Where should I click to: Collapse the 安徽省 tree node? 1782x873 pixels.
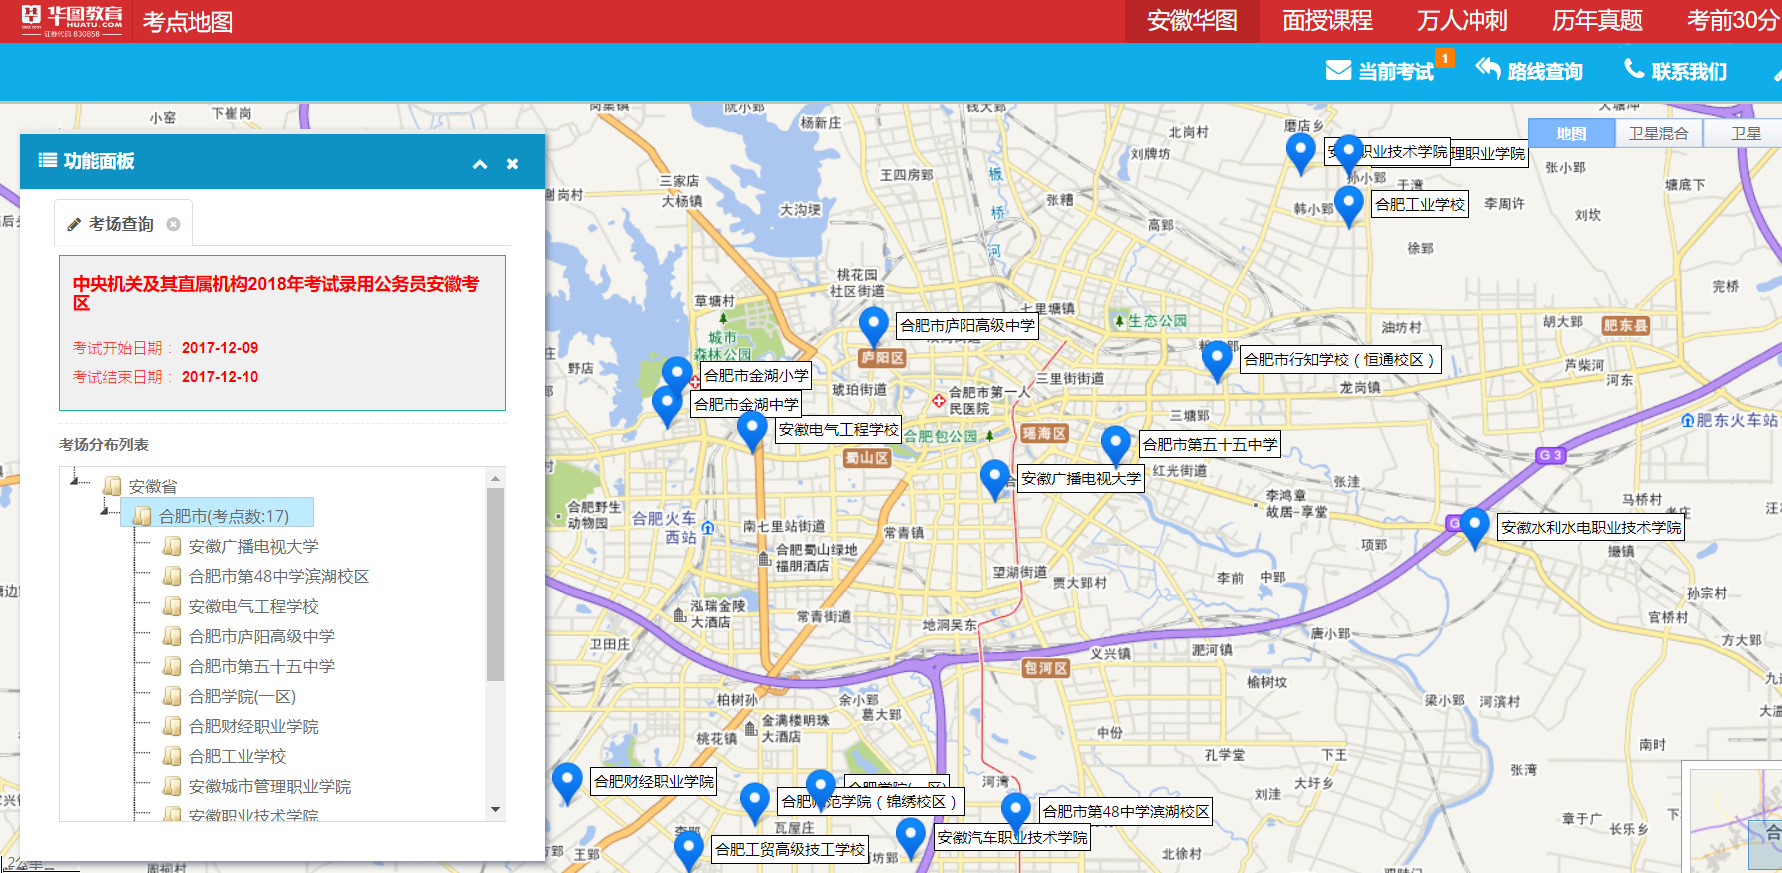tap(75, 482)
